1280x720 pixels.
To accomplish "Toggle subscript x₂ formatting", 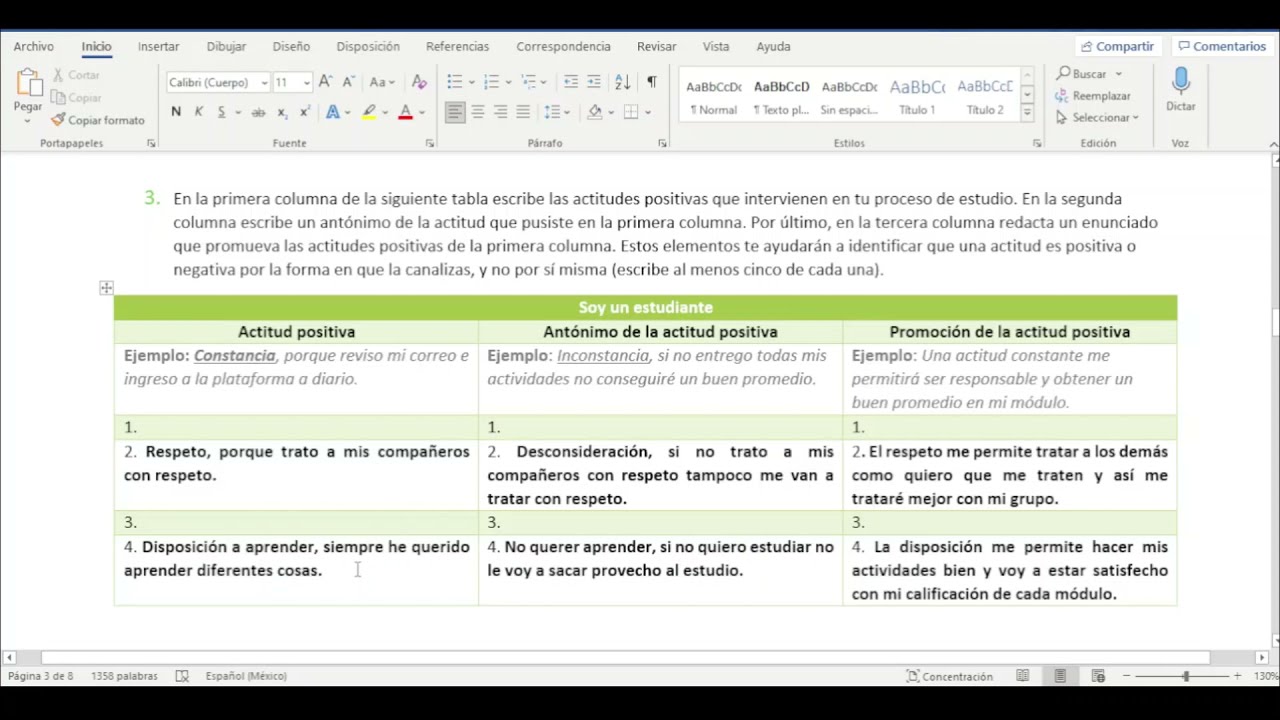I will 282,112.
